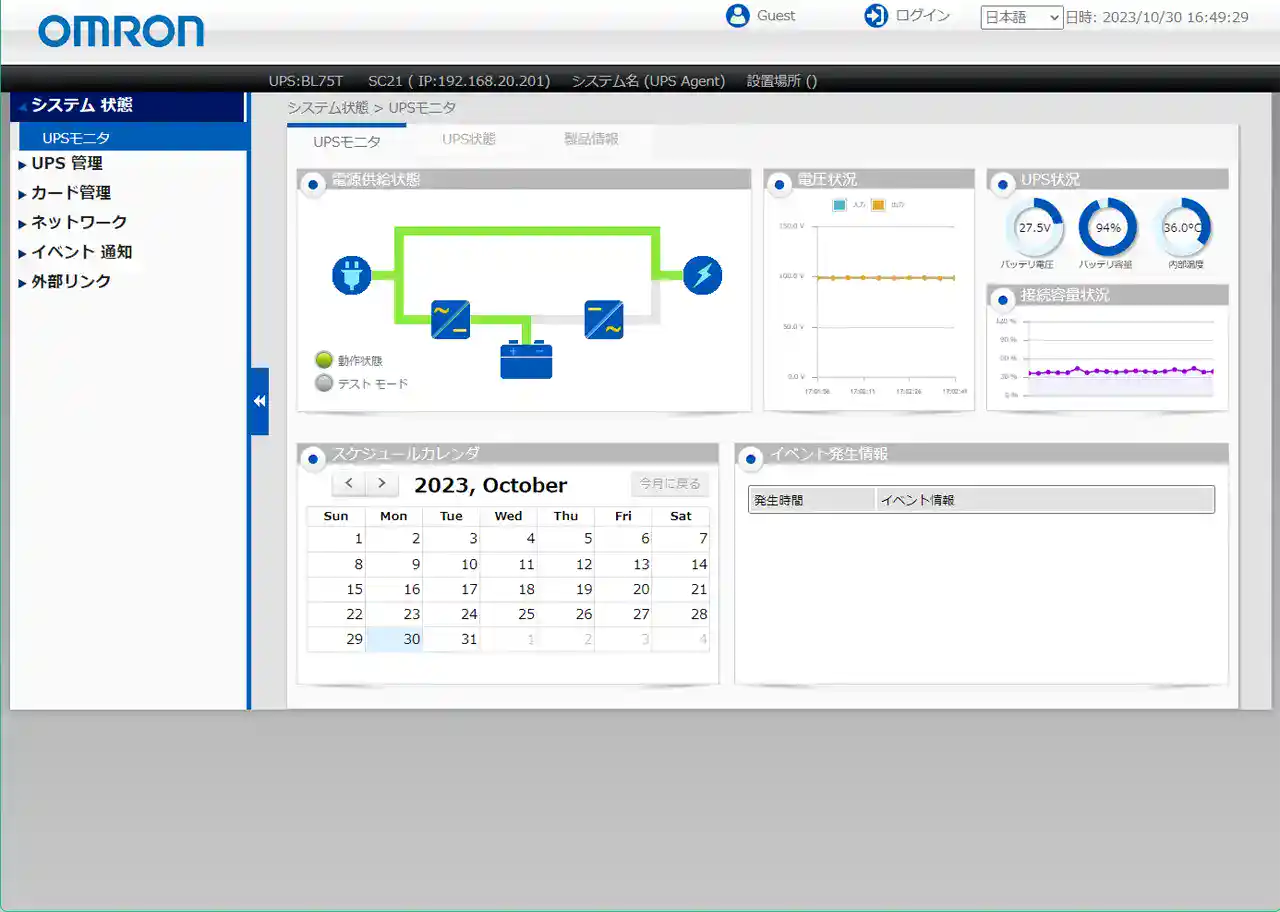Click the power plug input icon
This screenshot has width=1280, height=912.
tap(351, 275)
